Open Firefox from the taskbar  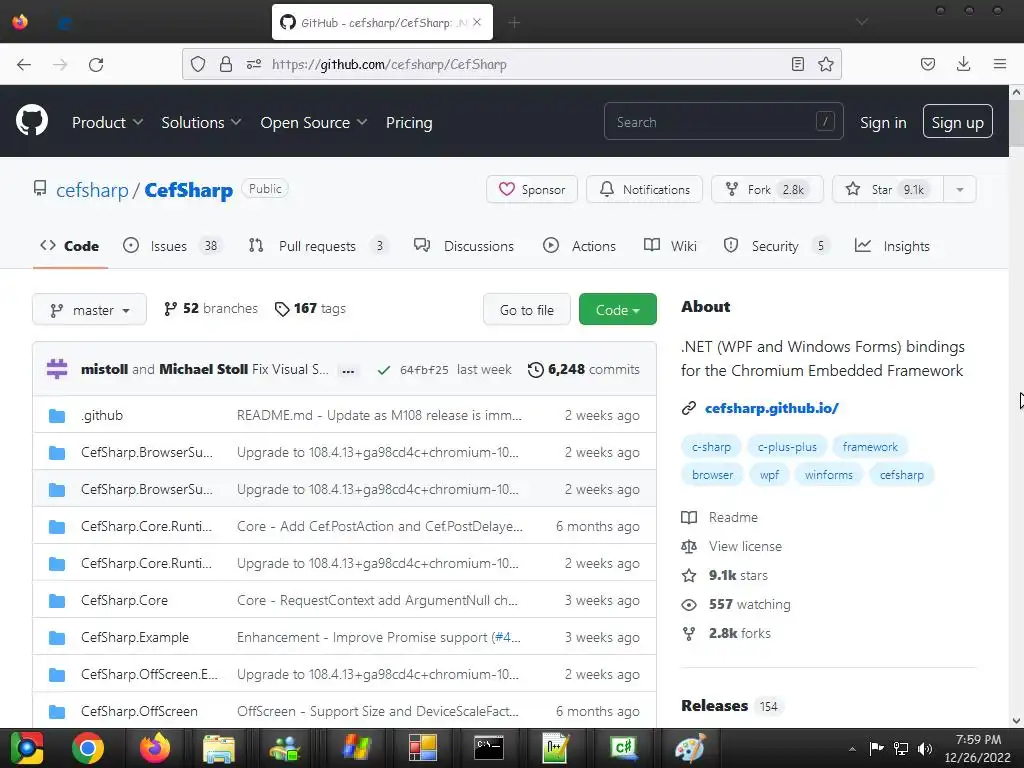point(155,748)
